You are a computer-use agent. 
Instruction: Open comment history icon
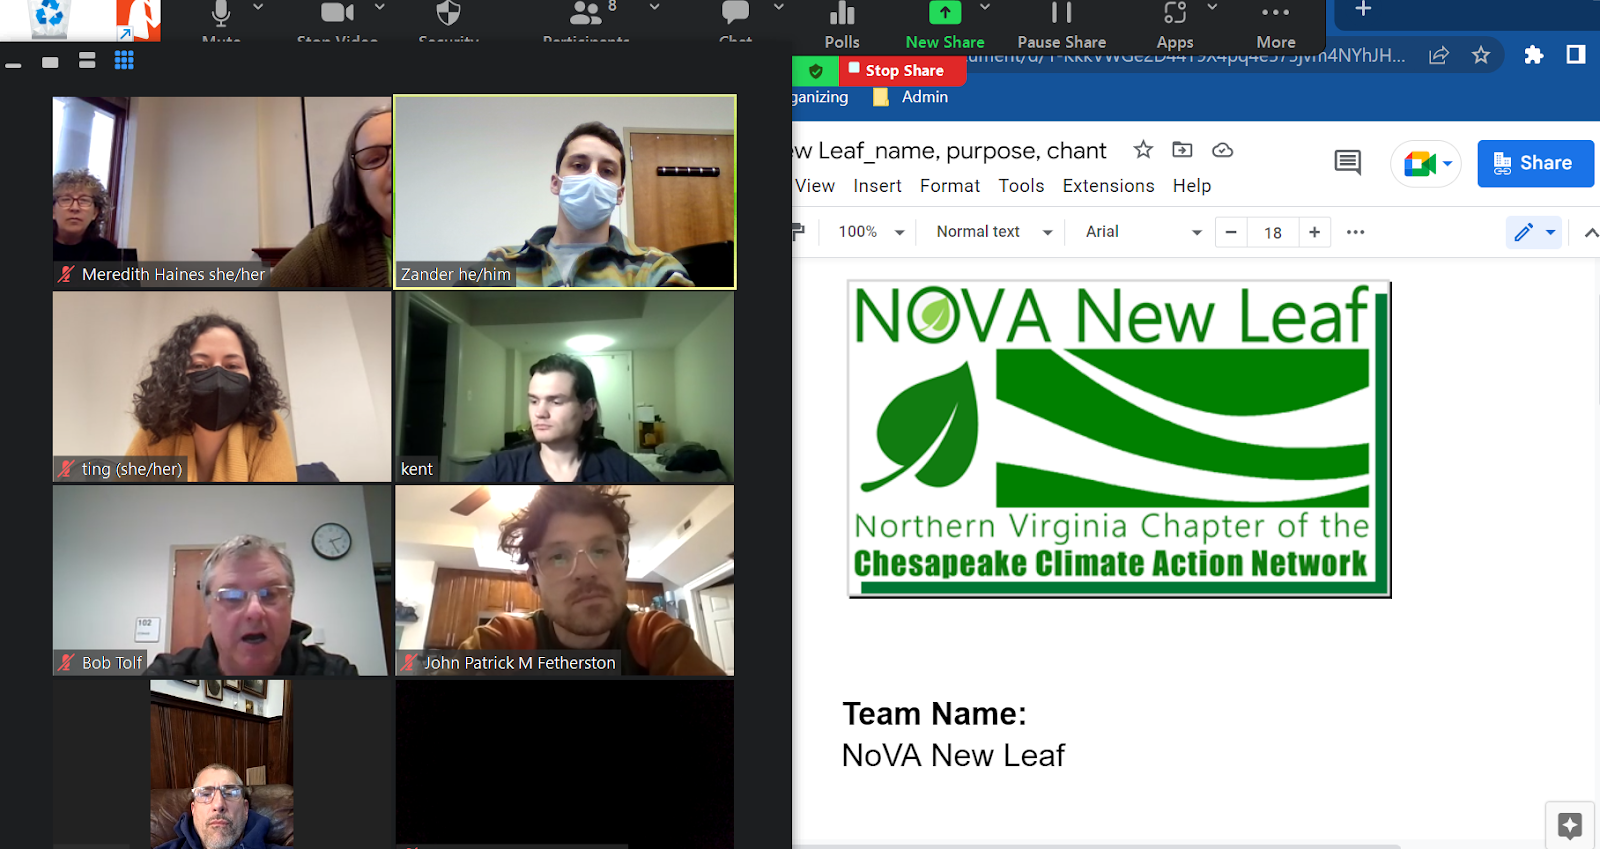(1347, 162)
